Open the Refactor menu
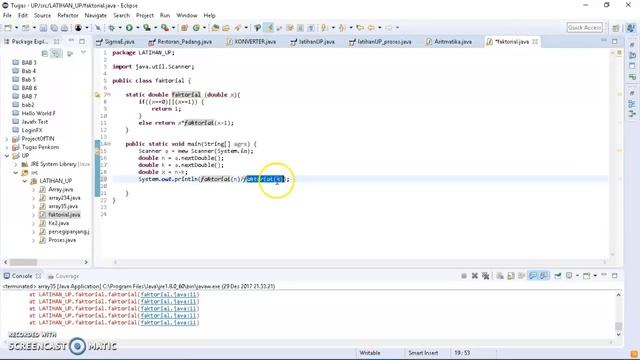Viewport: 640px width, 360px height. [68, 16]
